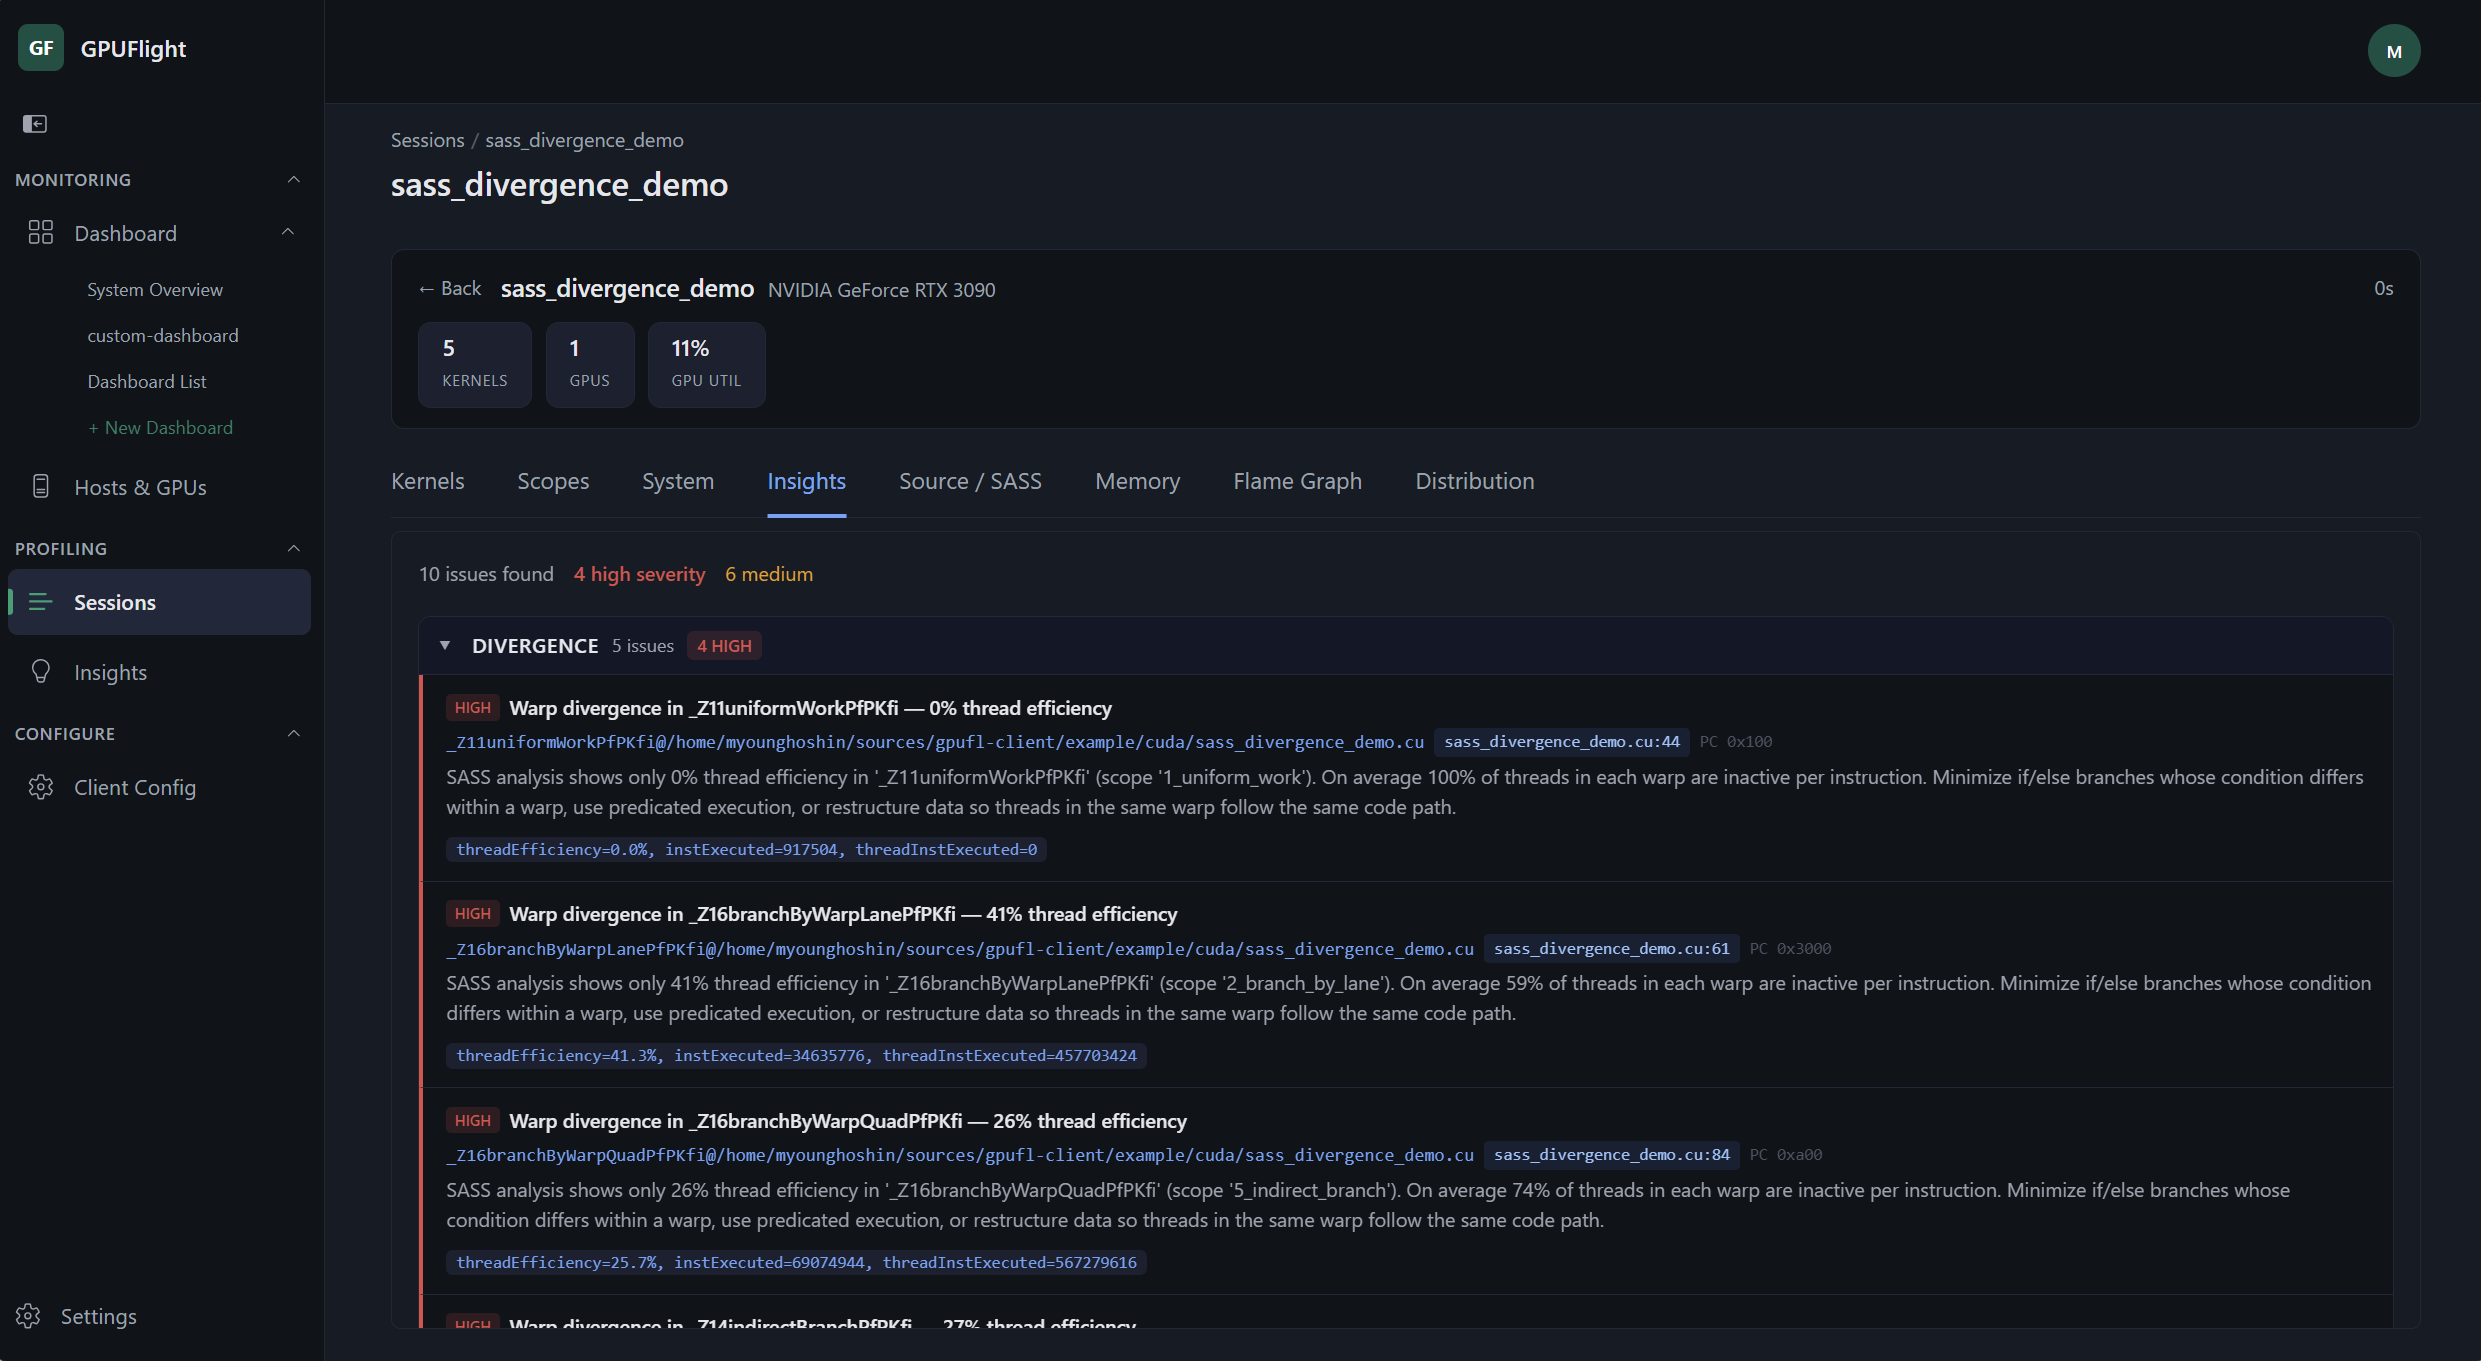Click the Settings gear icon
Screen dimensions: 2481x1361
[28, 1316]
